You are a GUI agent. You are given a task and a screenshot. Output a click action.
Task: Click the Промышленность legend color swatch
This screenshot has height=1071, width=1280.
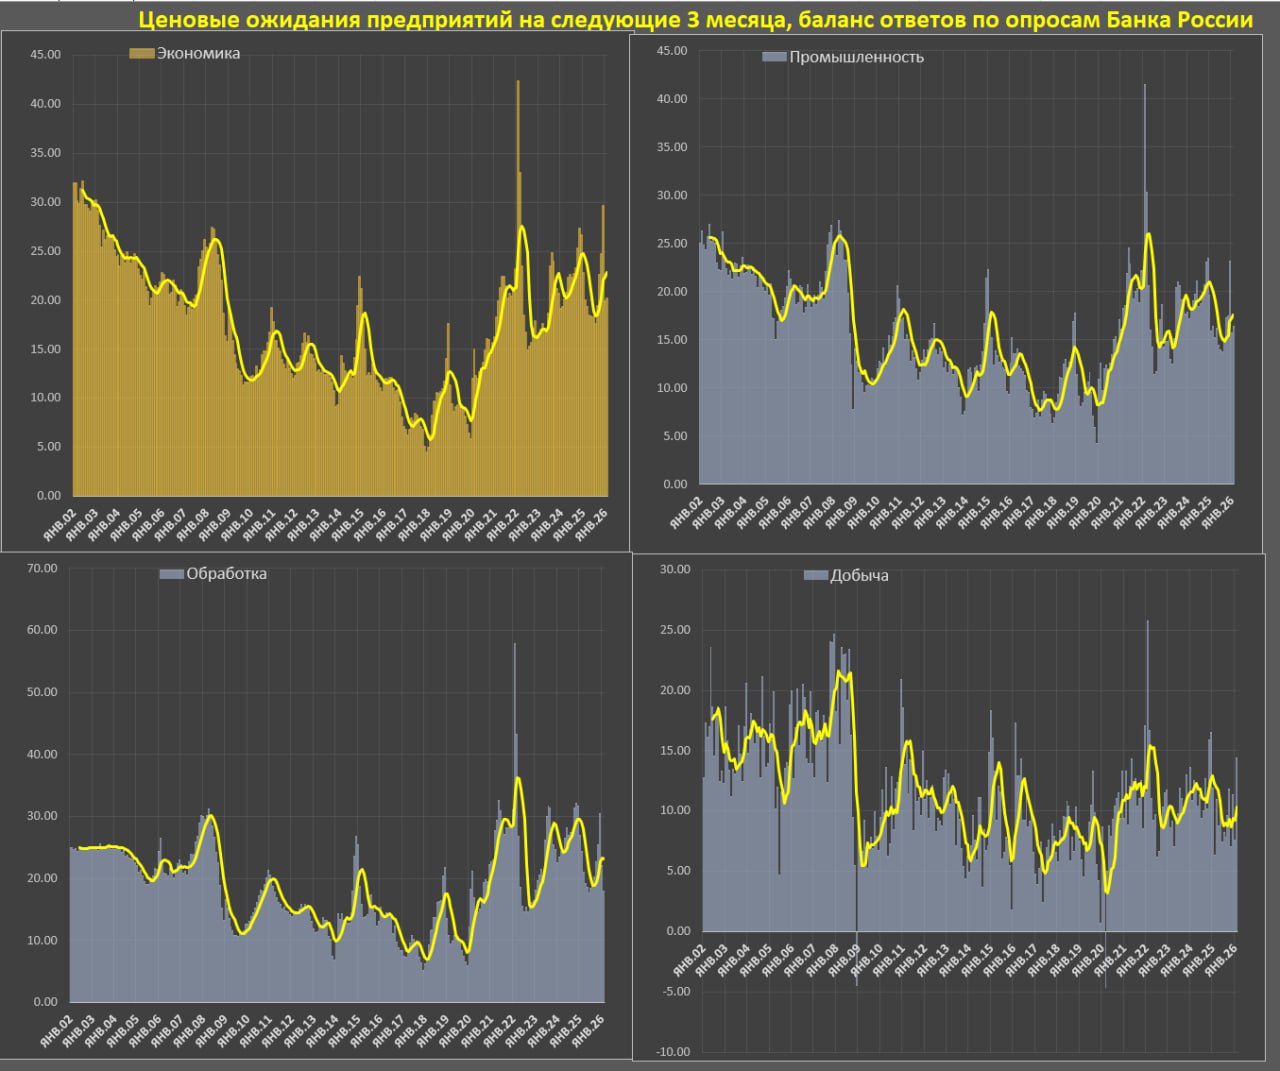[774, 57]
